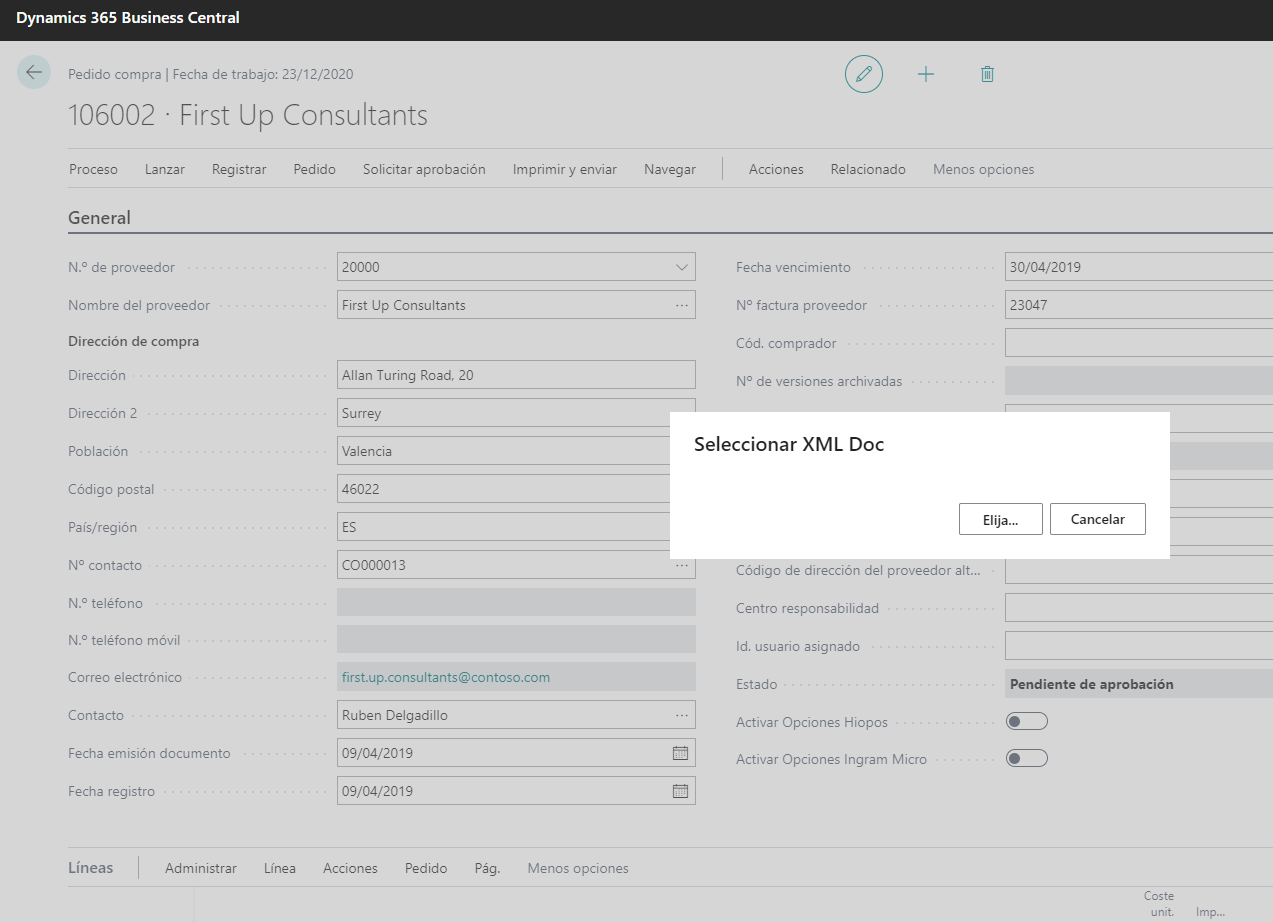This screenshot has height=922, width=1273.
Task: Click ellipsis beside Contacto field
Action: (x=682, y=715)
